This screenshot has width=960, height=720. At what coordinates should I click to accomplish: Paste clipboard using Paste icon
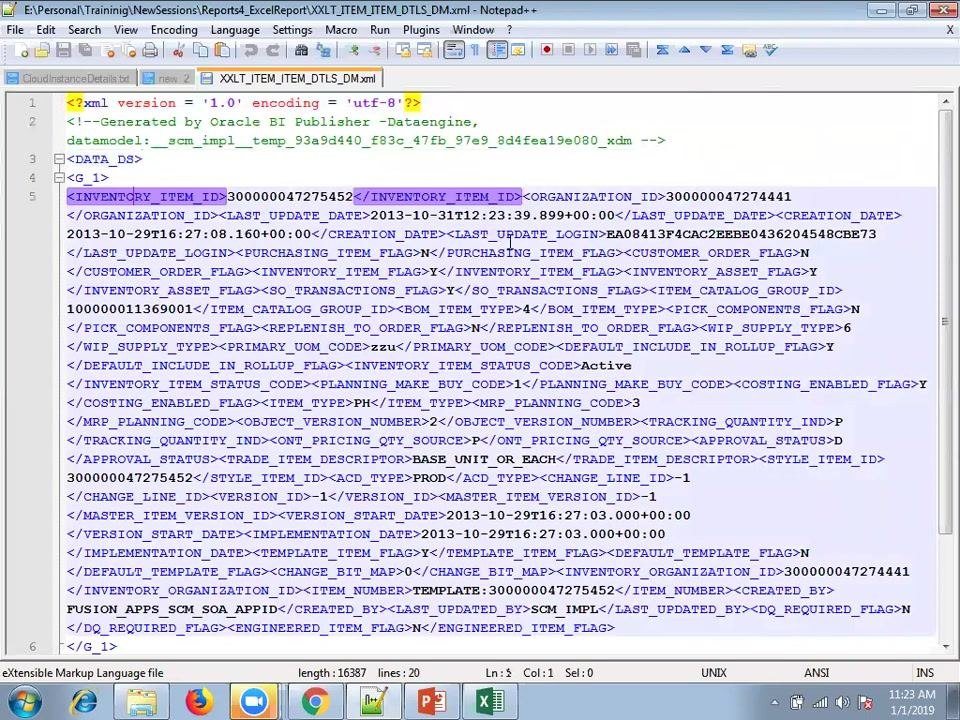coord(222,51)
